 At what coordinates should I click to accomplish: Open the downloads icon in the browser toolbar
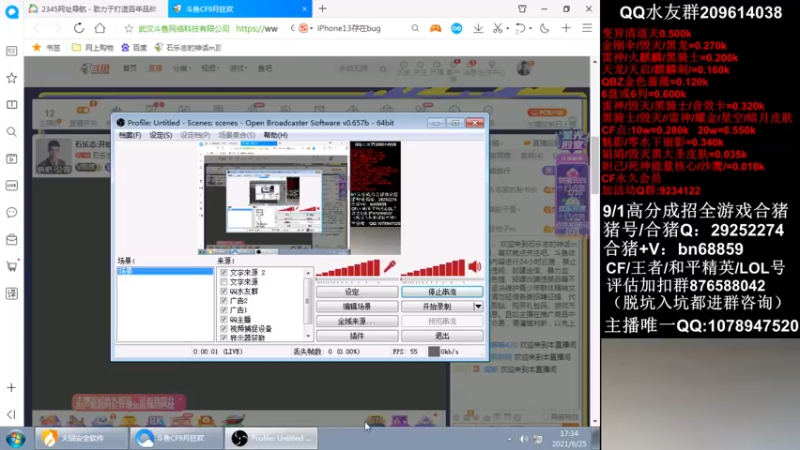(x=478, y=29)
